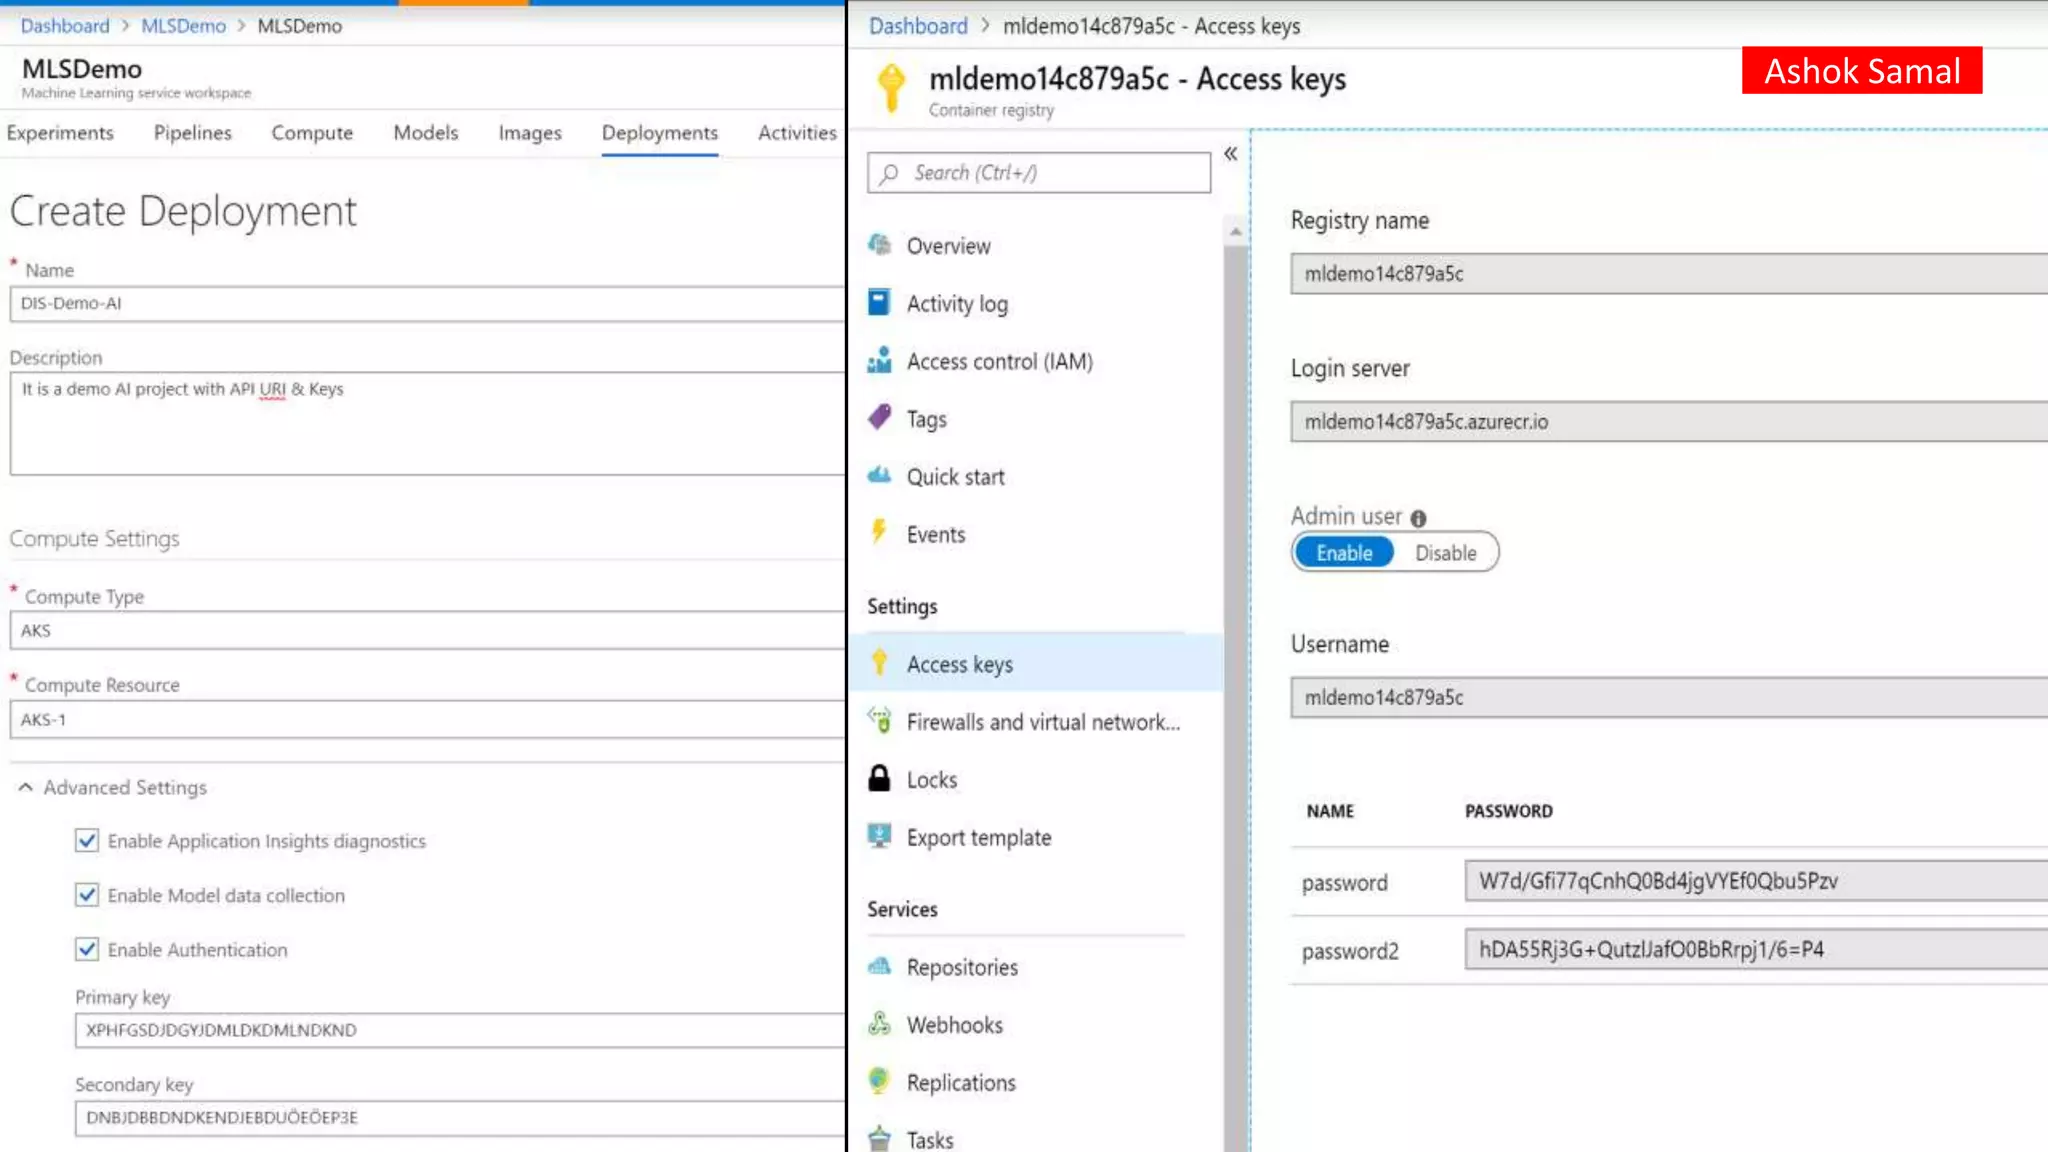Click the Admin user info icon
The width and height of the screenshot is (2048, 1152).
tap(1418, 518)
